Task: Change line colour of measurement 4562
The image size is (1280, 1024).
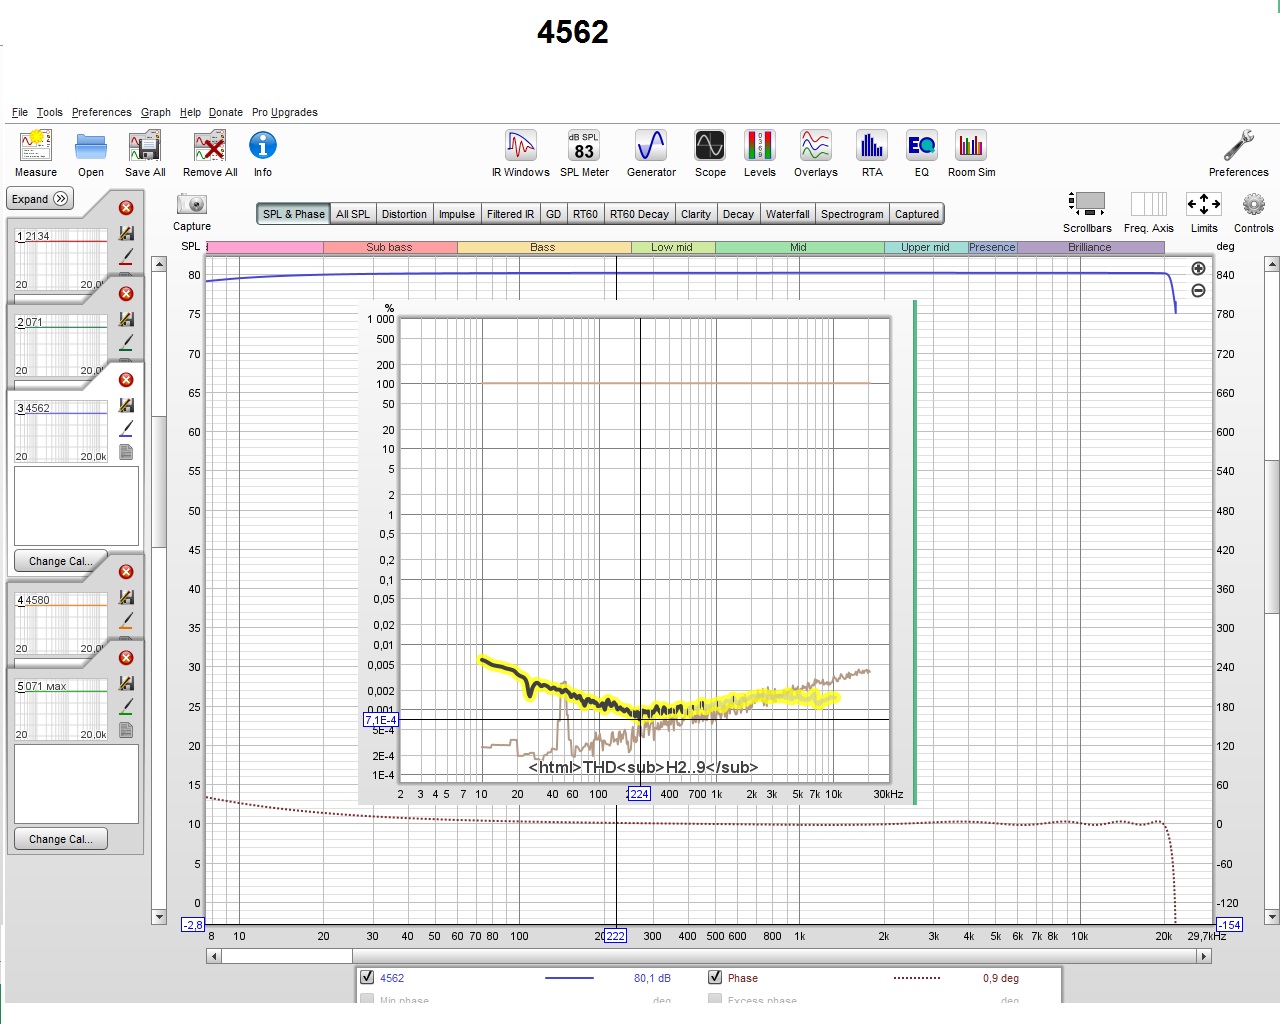Action: tap(126, 428)
